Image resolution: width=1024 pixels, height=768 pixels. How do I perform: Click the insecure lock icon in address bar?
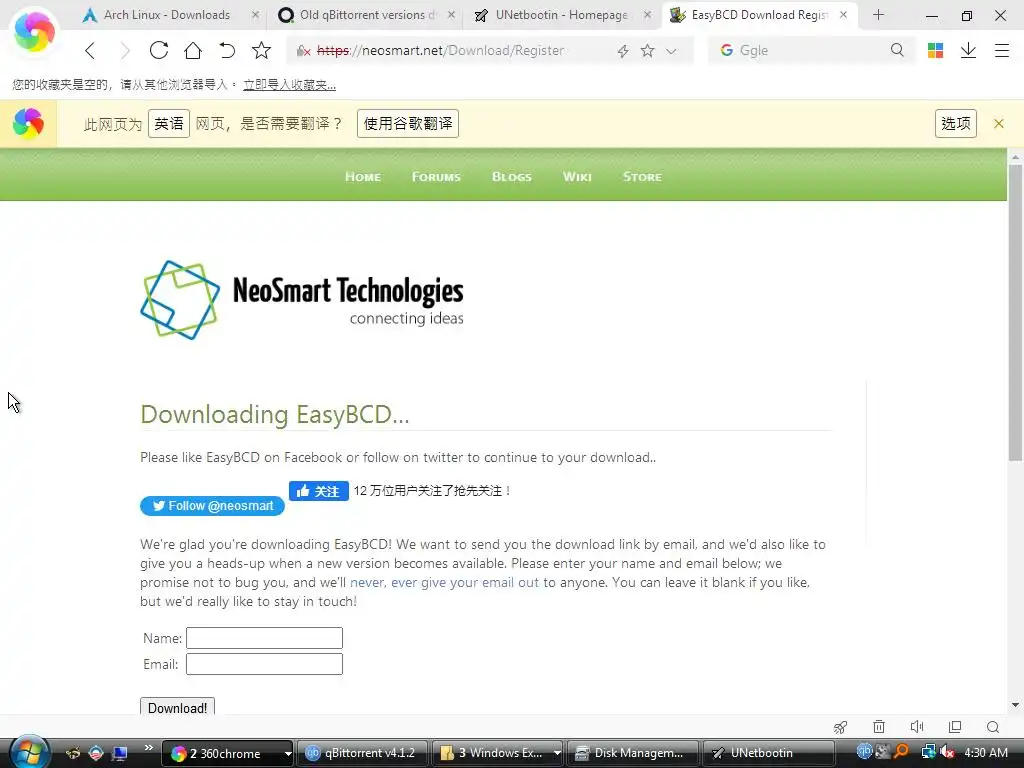(x=303, y=51)
